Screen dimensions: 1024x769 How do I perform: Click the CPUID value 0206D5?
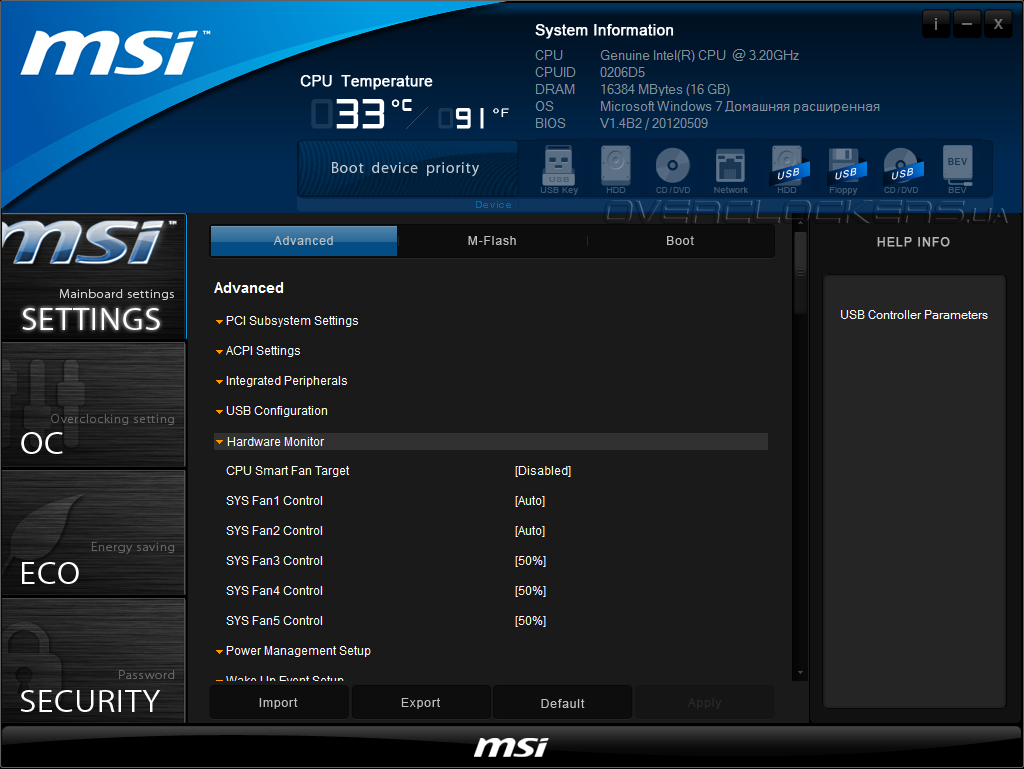point(622,72)
